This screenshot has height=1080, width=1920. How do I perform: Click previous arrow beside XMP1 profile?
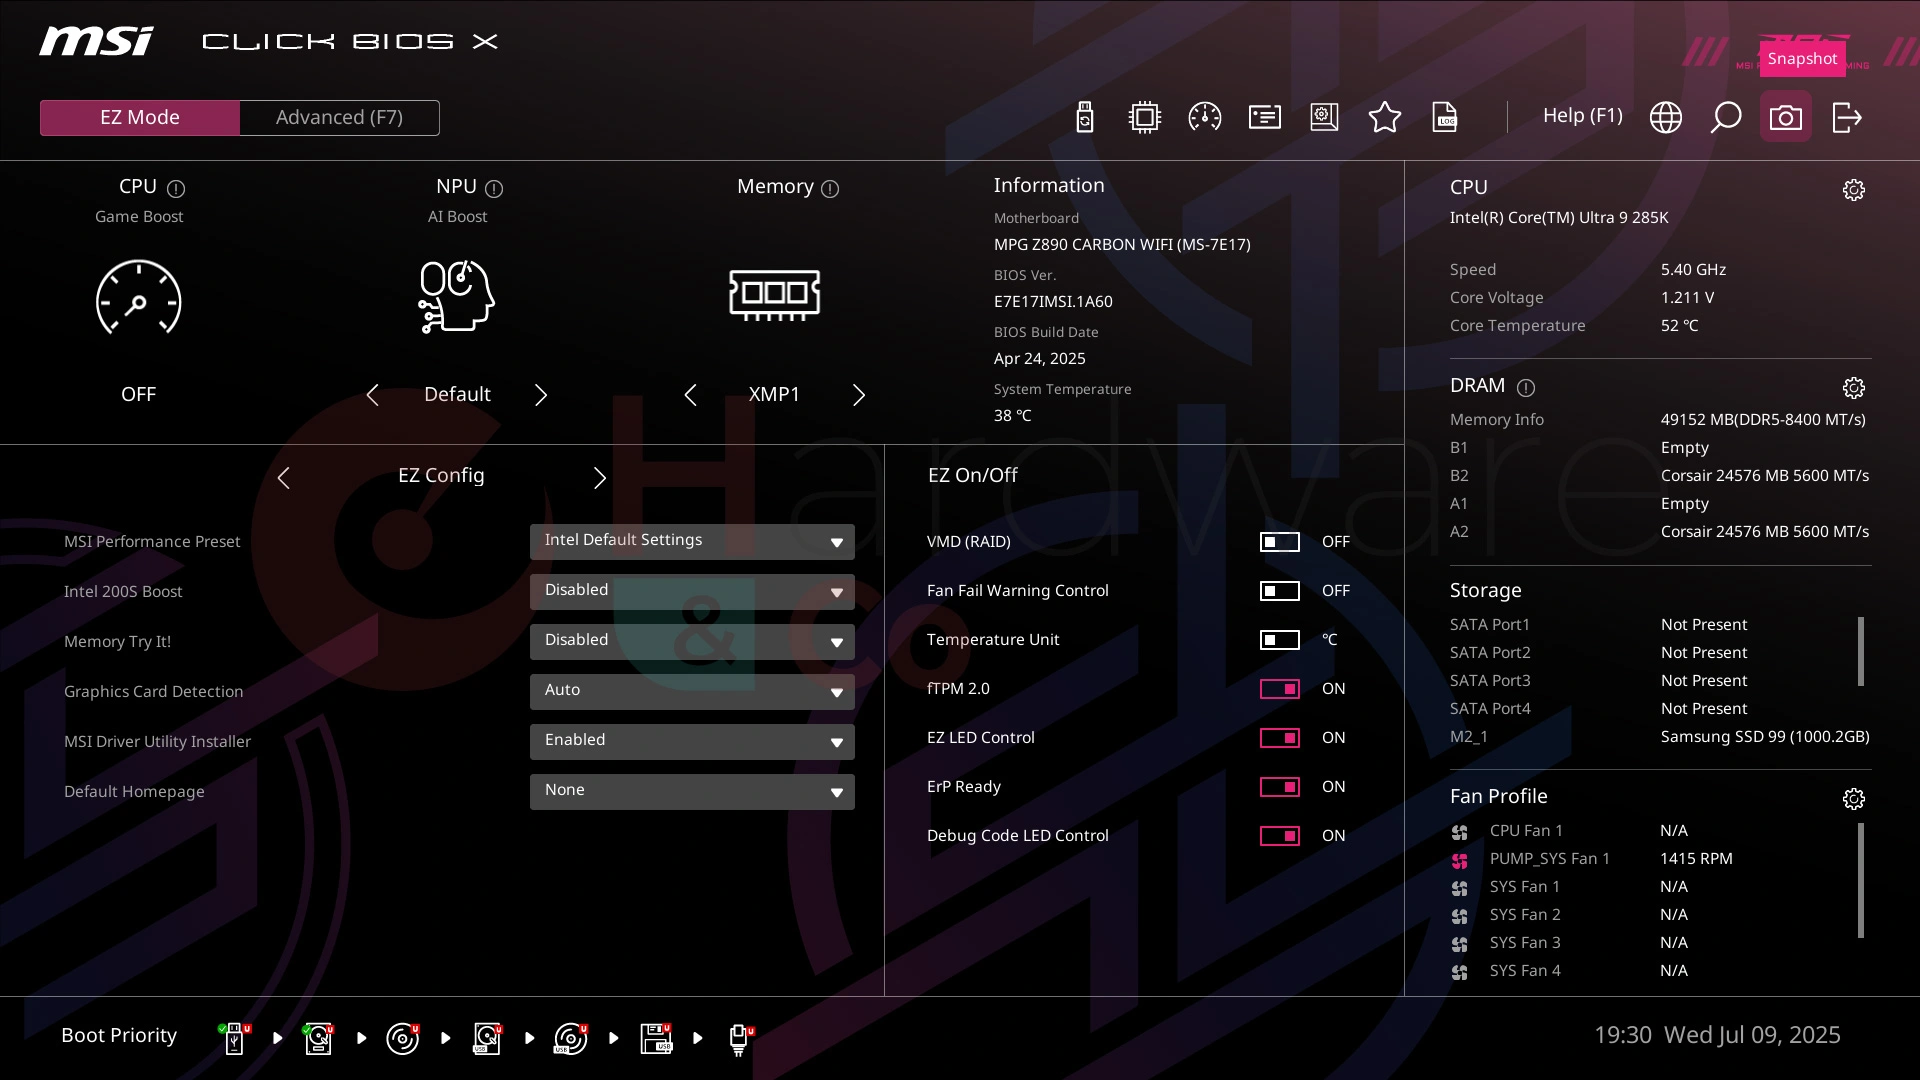(x=691, y=395)
